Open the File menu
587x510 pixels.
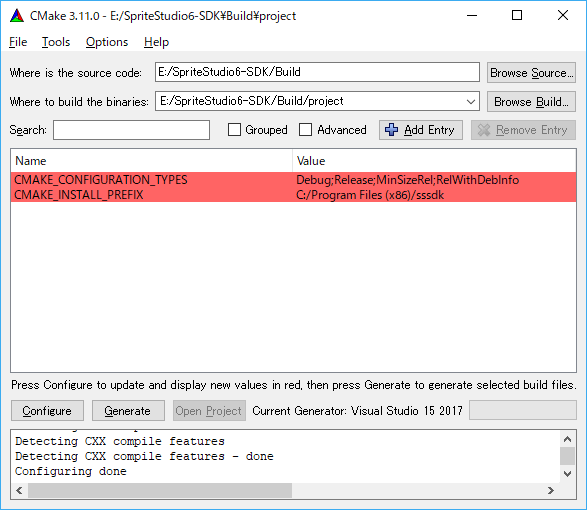pyautogui.click(x=18, y=42)
